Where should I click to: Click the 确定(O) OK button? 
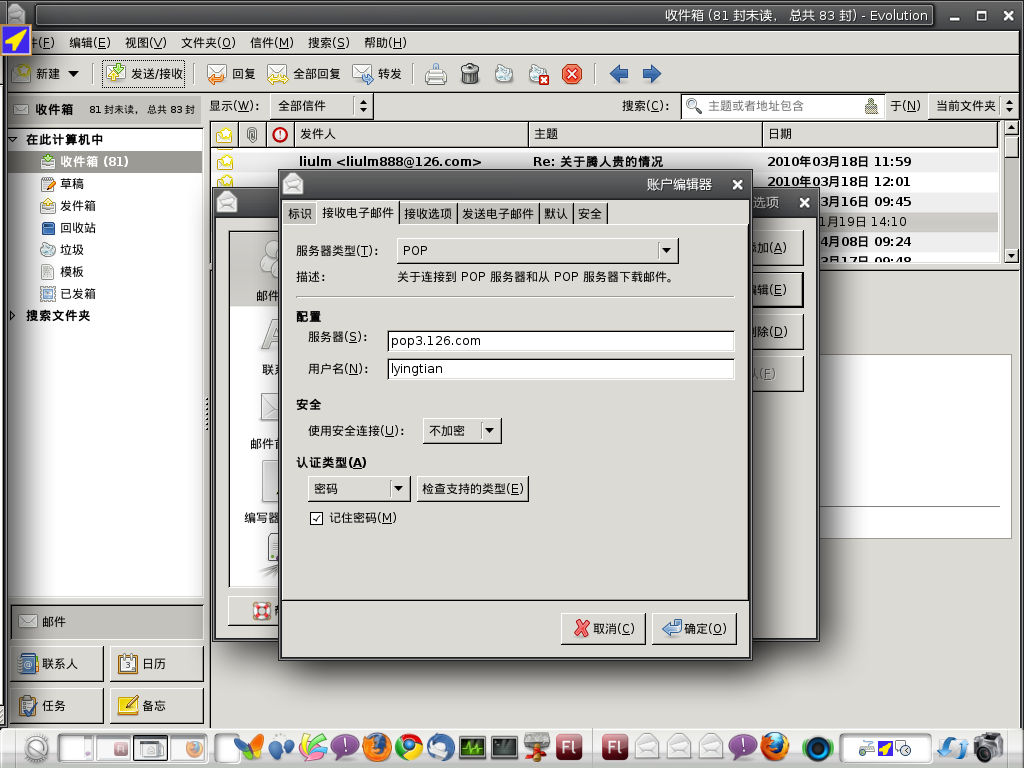694,628
